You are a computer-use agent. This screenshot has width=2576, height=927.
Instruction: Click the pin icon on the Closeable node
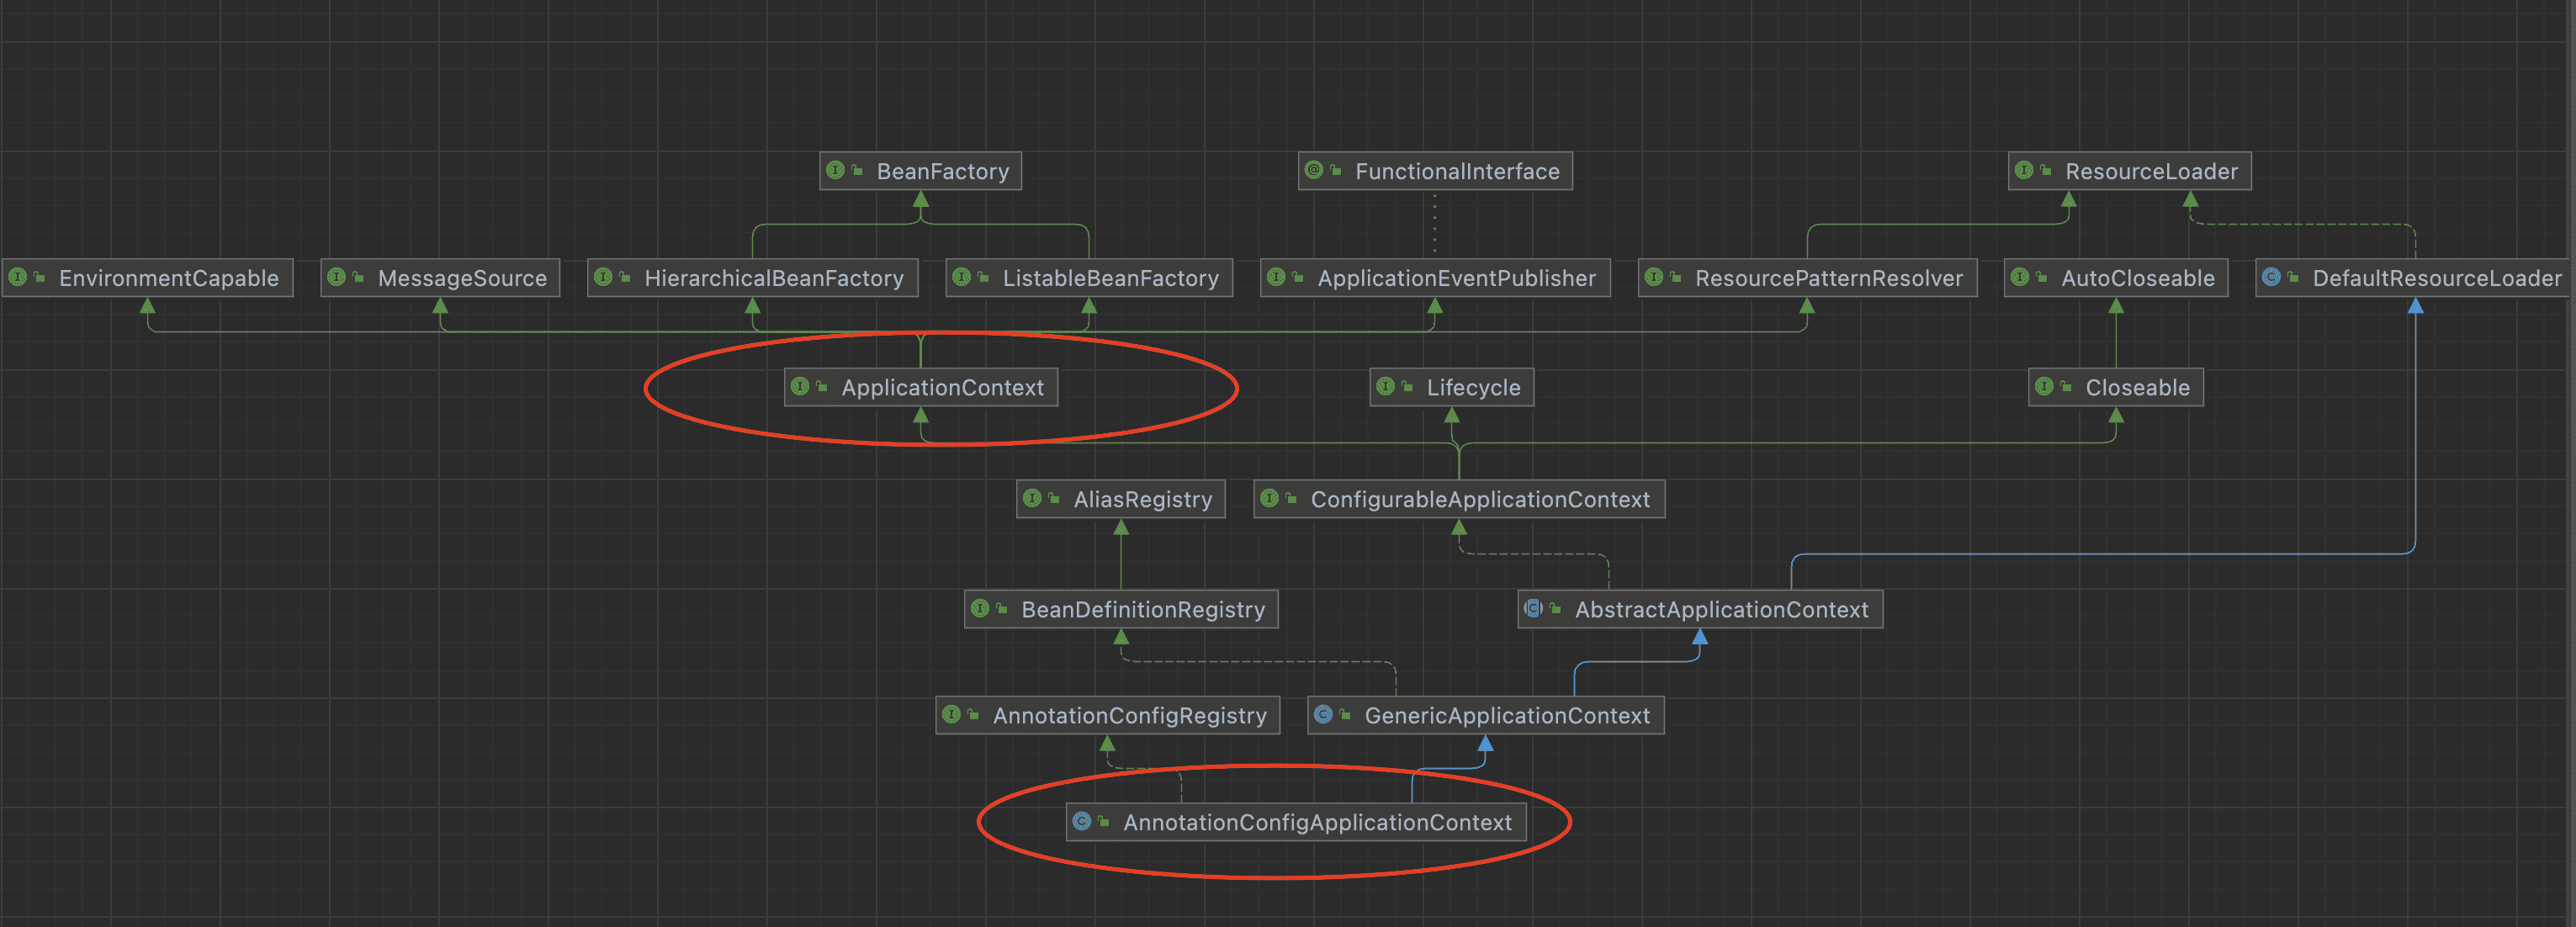point(2066,387)
